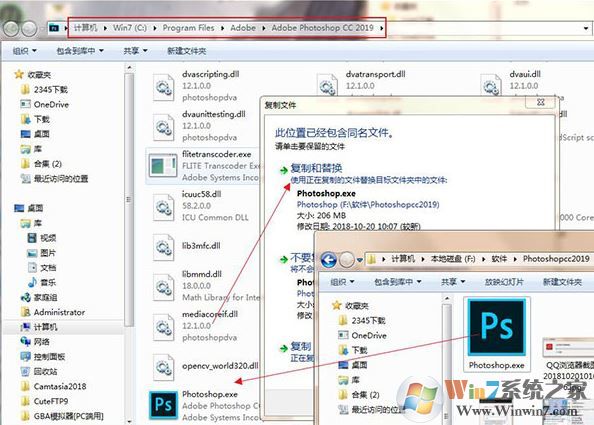Open 文档 library in navigation pane
The height and width of the screenshot is (425, 594).
[x=42, y=268]
